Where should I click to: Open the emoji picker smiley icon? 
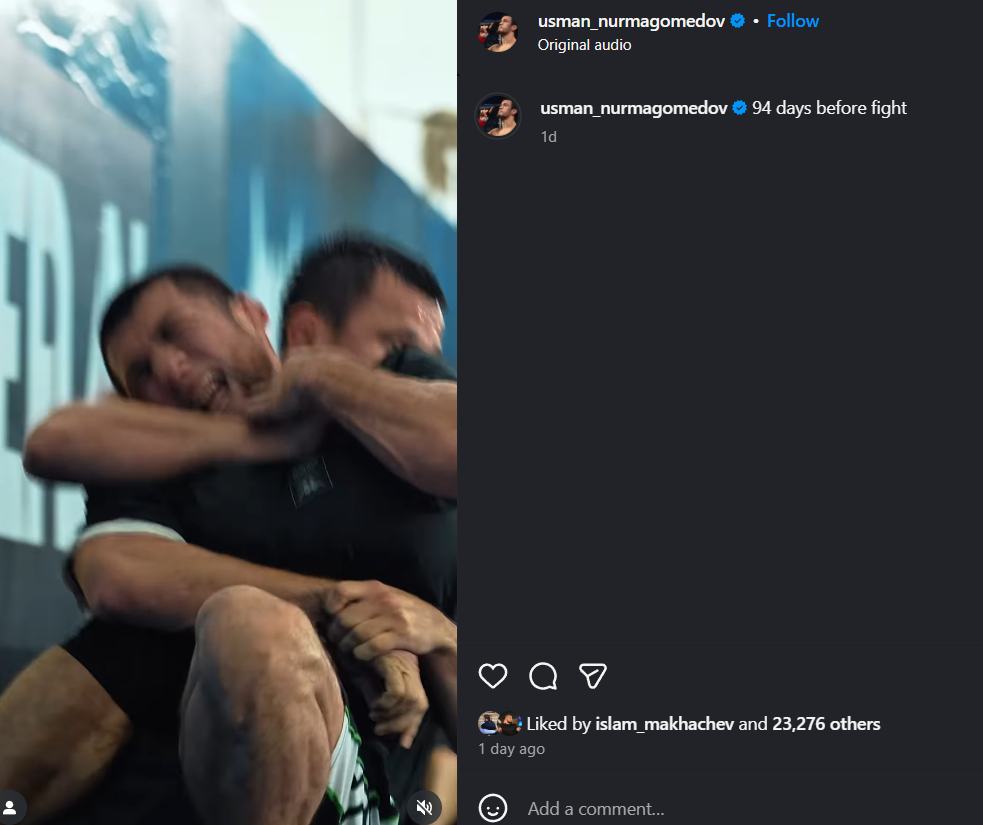(x=493, y=808)
